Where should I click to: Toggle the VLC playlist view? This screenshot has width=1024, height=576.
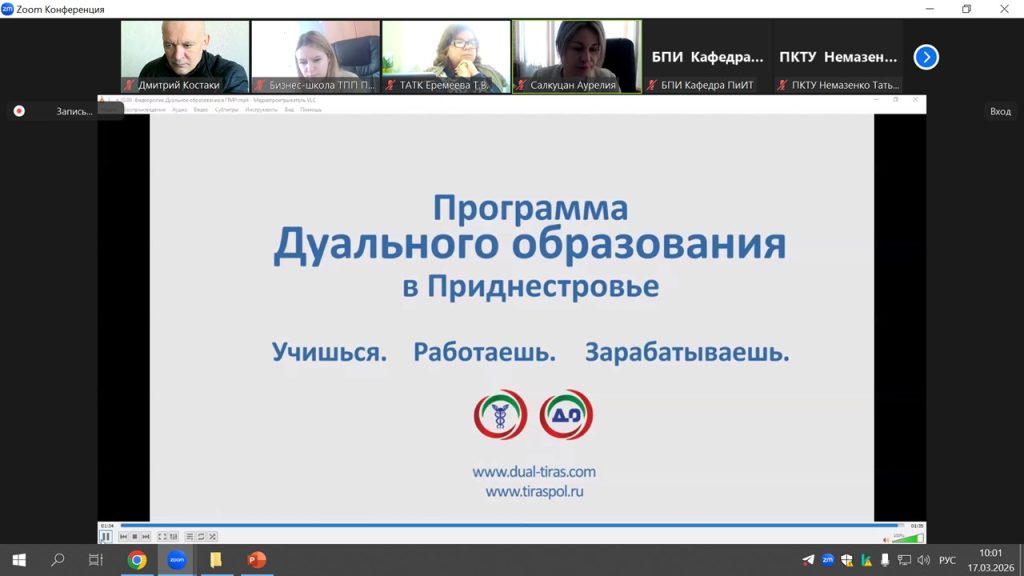click(190, 537)
